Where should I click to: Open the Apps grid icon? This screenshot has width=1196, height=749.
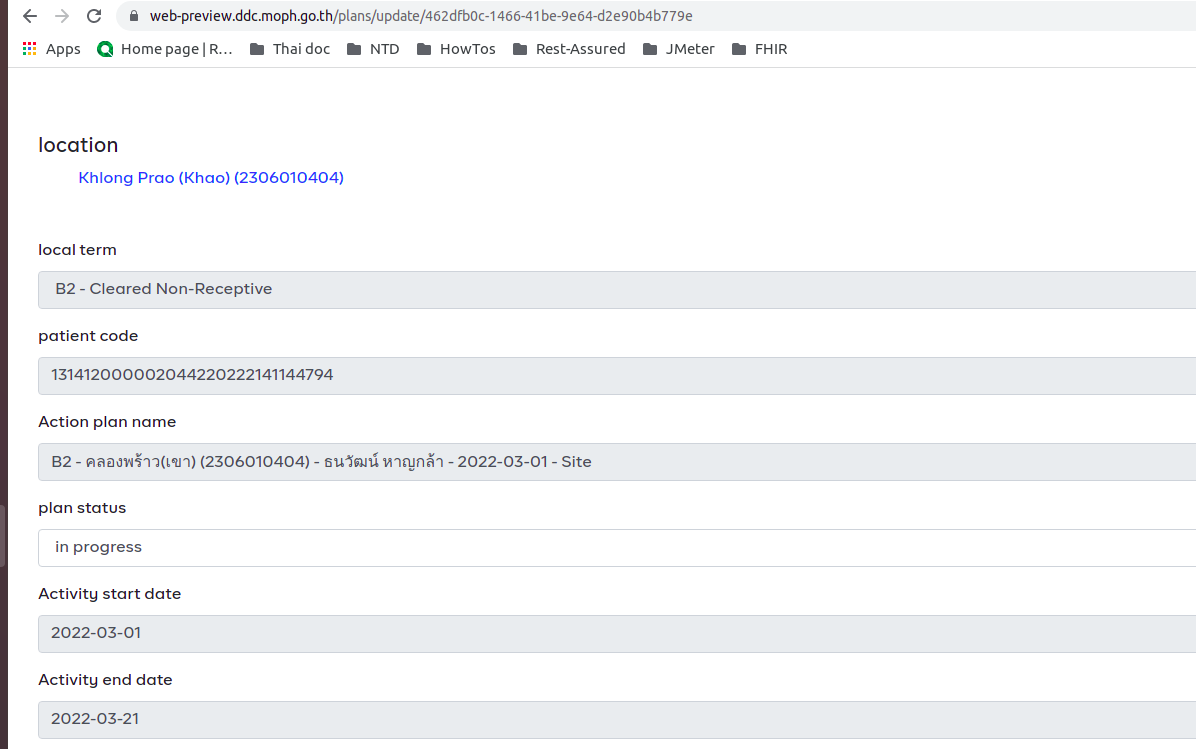point(29,48)
